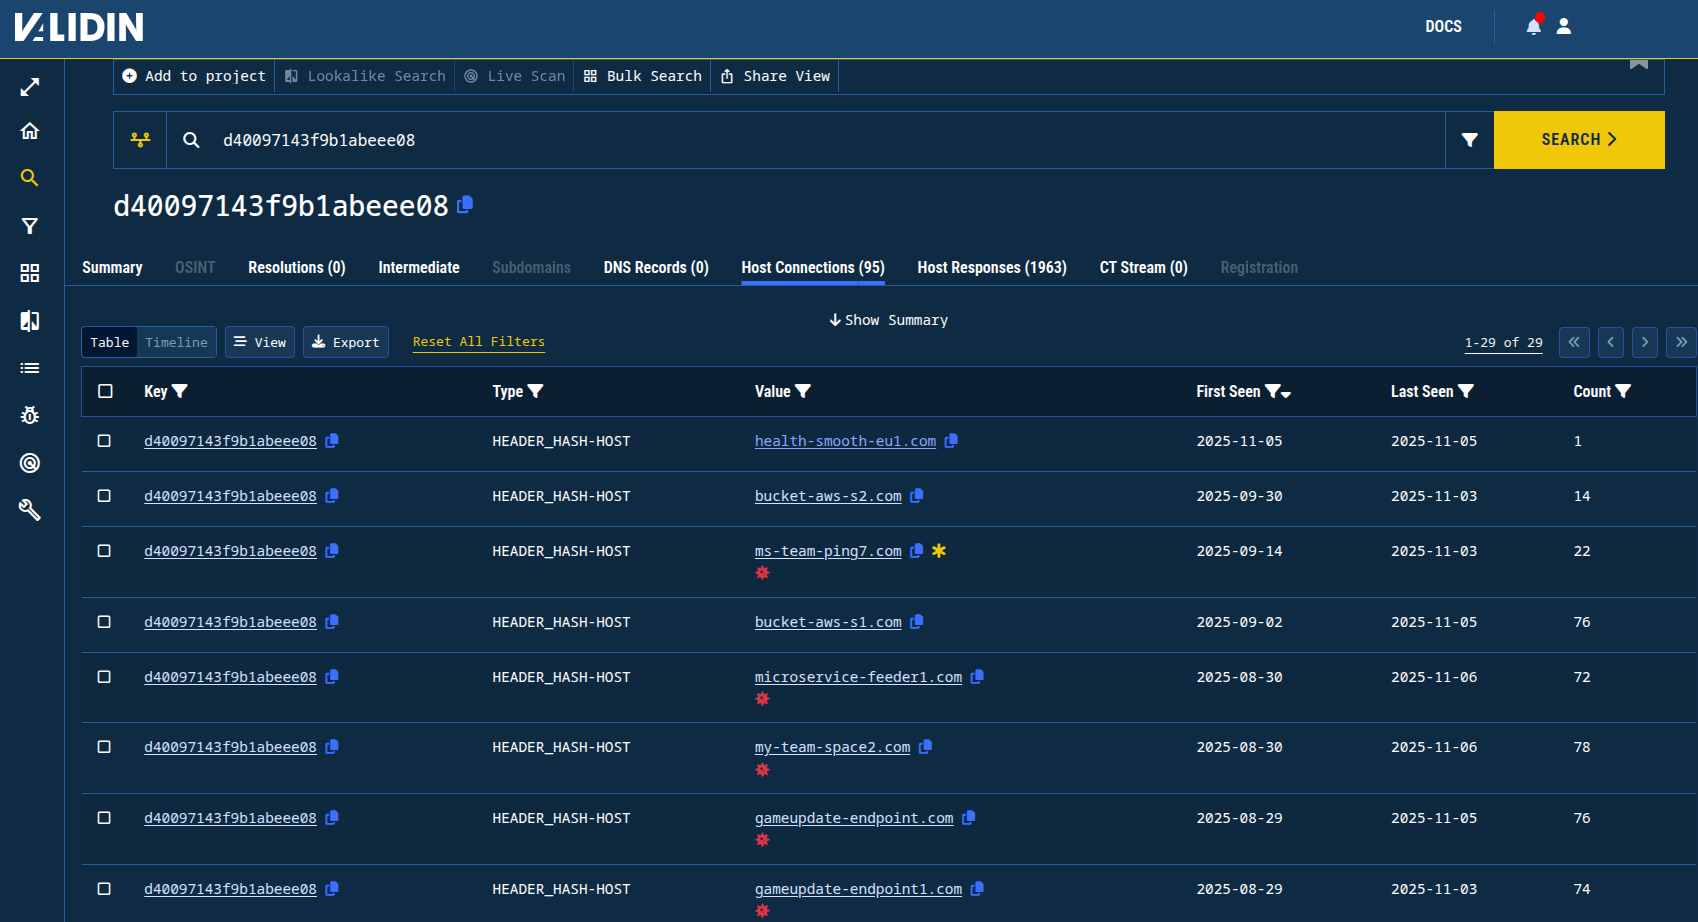Screen dimensions: 1698x922
Task: Select the search icon in the left sidebar
Action: [x=29, y=178]
